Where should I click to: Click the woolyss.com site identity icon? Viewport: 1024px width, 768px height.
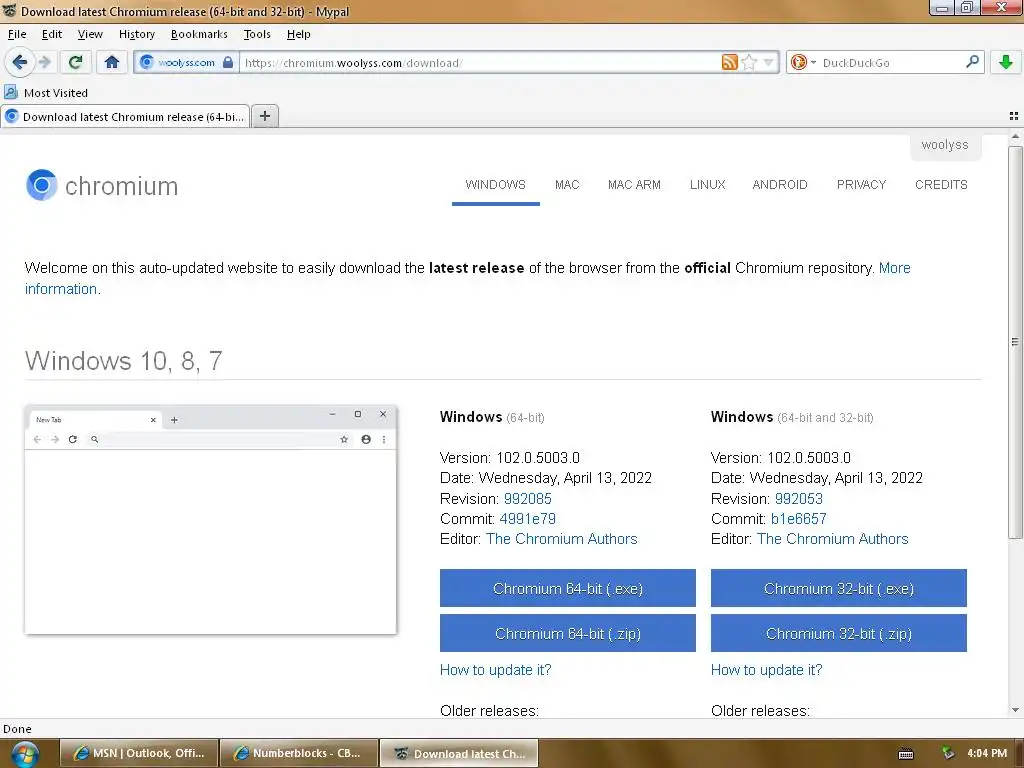click(x=146, y=62)
